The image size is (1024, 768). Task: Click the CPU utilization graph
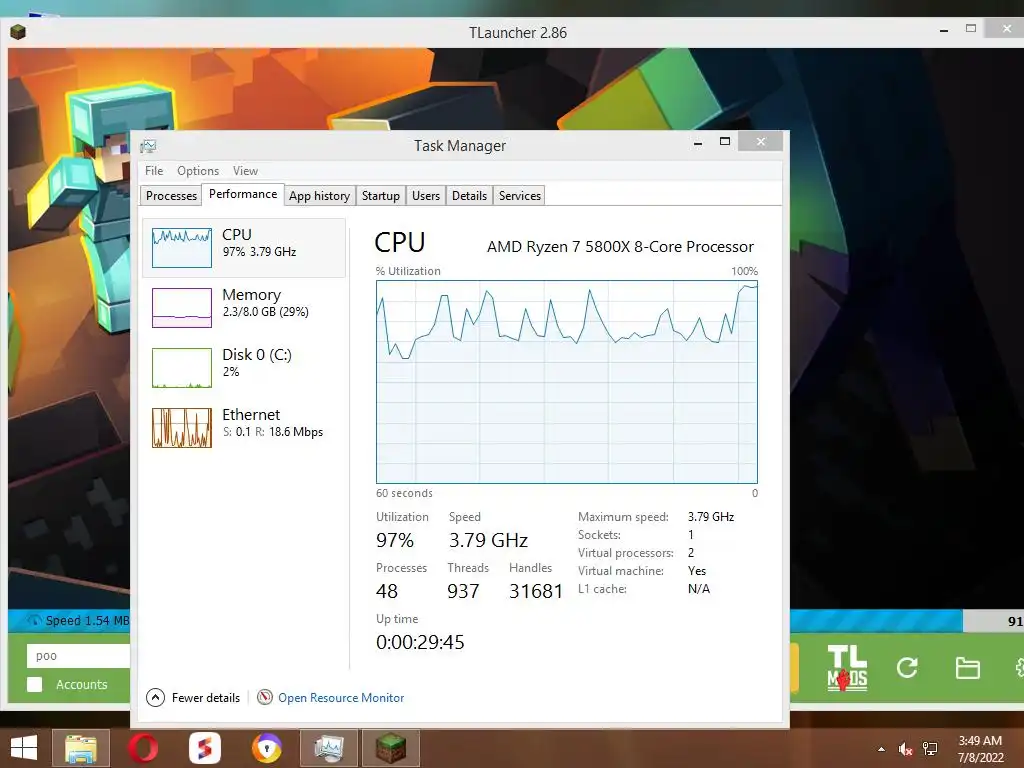click(566, 382)
